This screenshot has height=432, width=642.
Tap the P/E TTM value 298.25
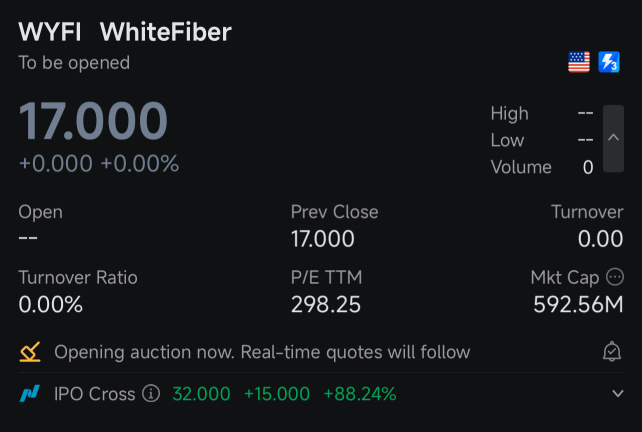point(326,304)
